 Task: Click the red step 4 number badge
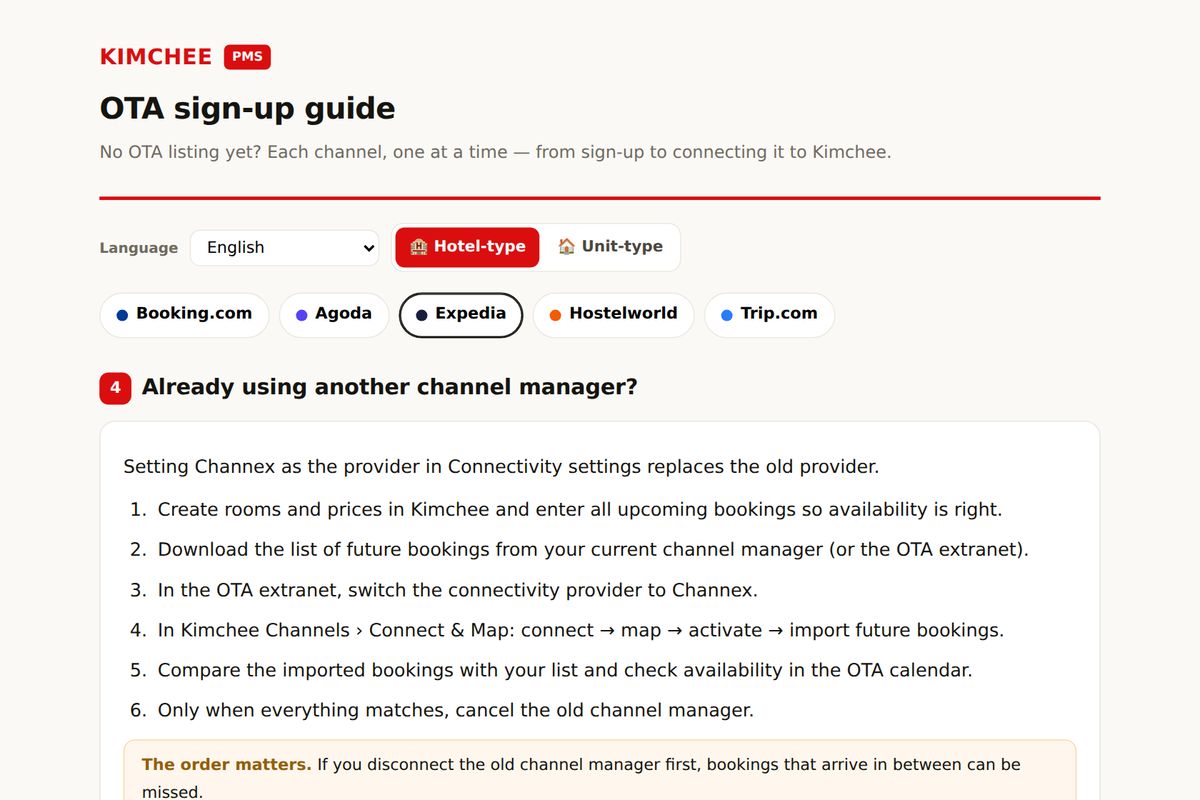pyautogui.click(x=115, y=388)
